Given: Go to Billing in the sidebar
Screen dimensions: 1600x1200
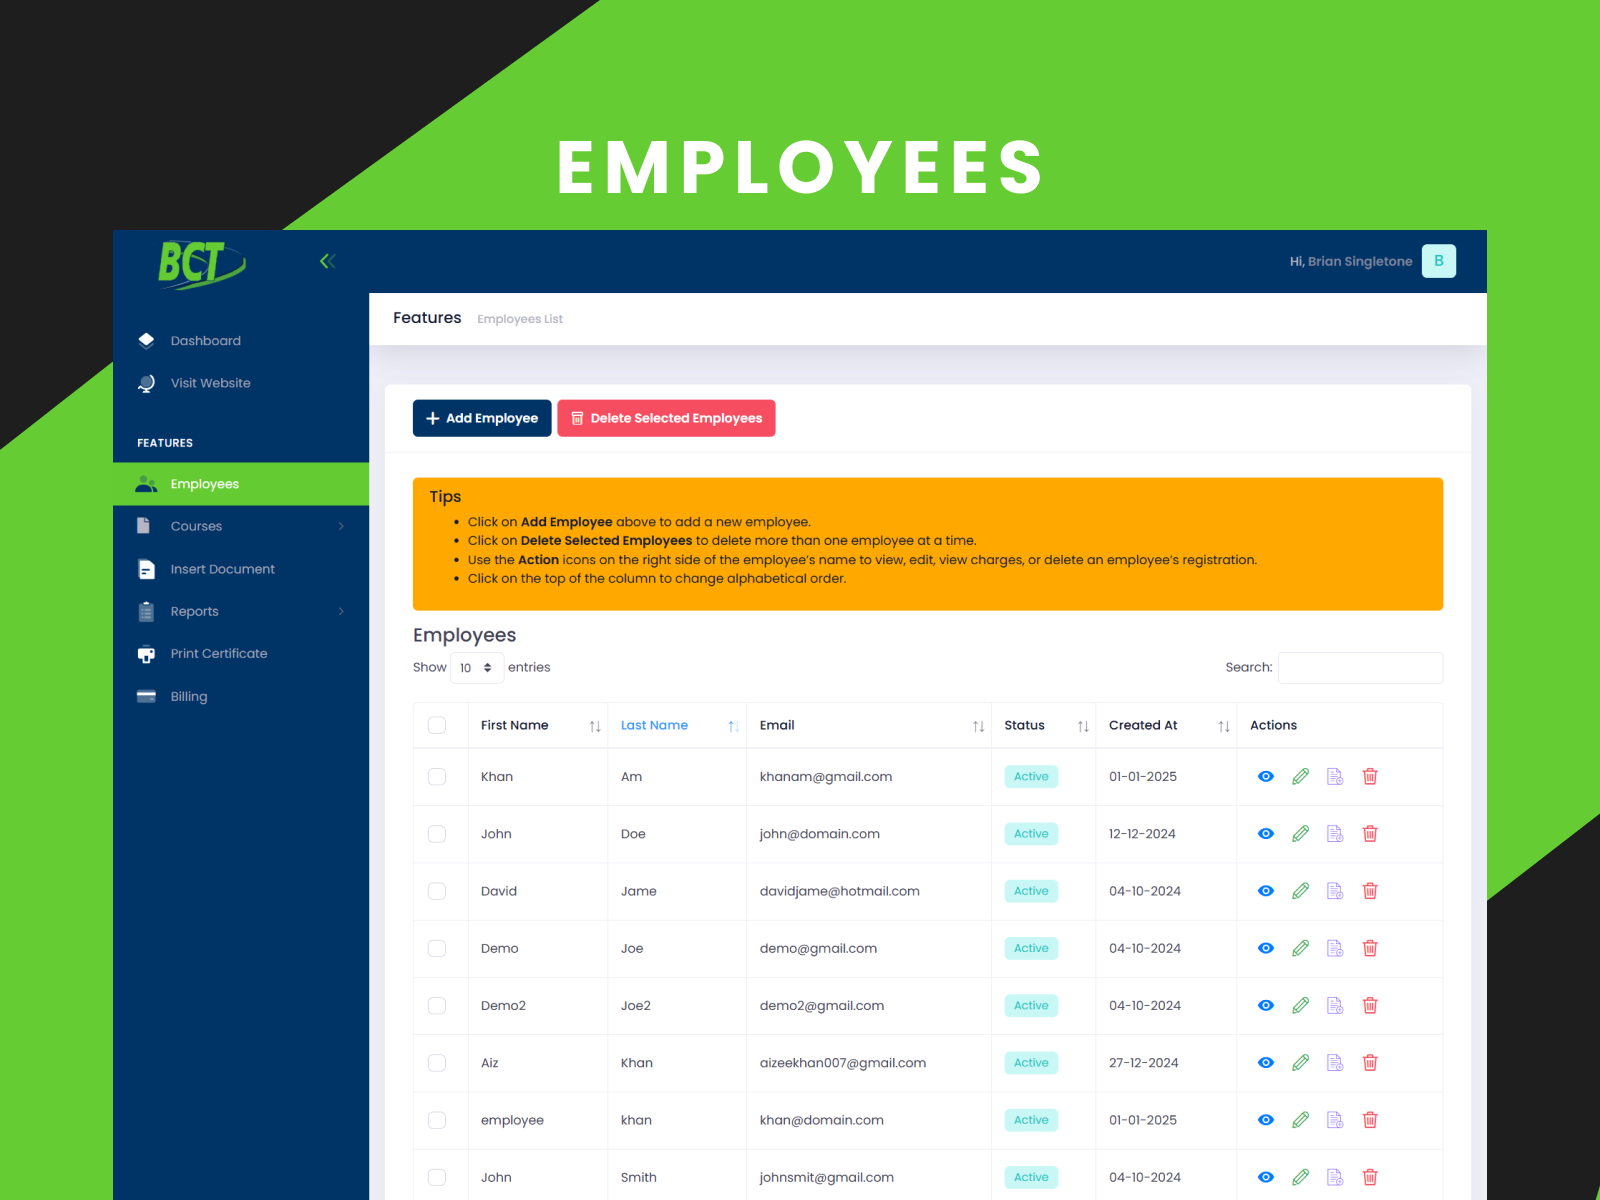Looking at the screenshot, I should (x=188, y=697).
